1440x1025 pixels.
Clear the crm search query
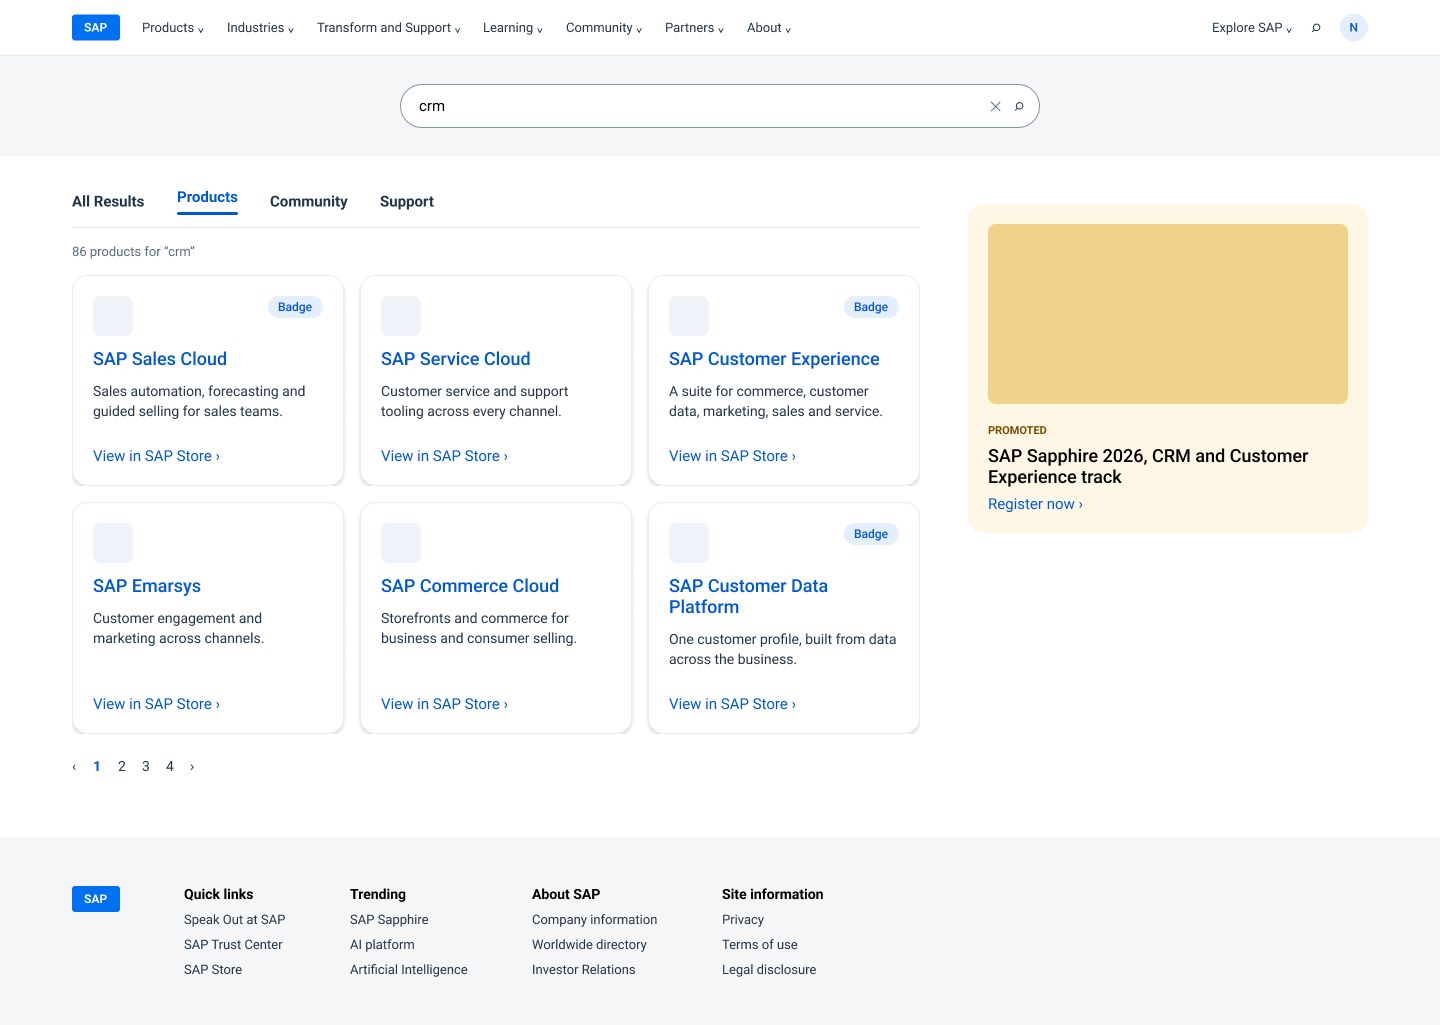(995, 106)
